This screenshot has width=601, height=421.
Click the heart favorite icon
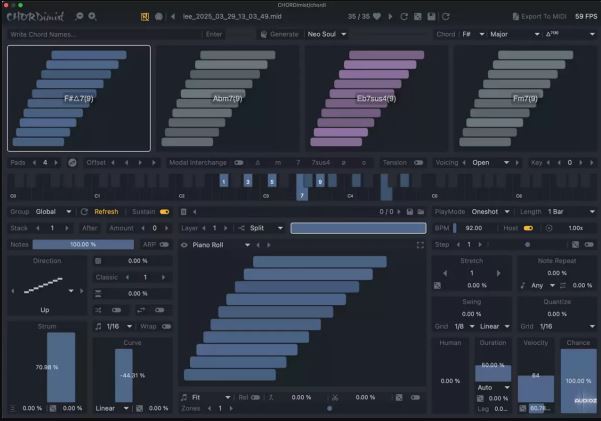[377, 16]
